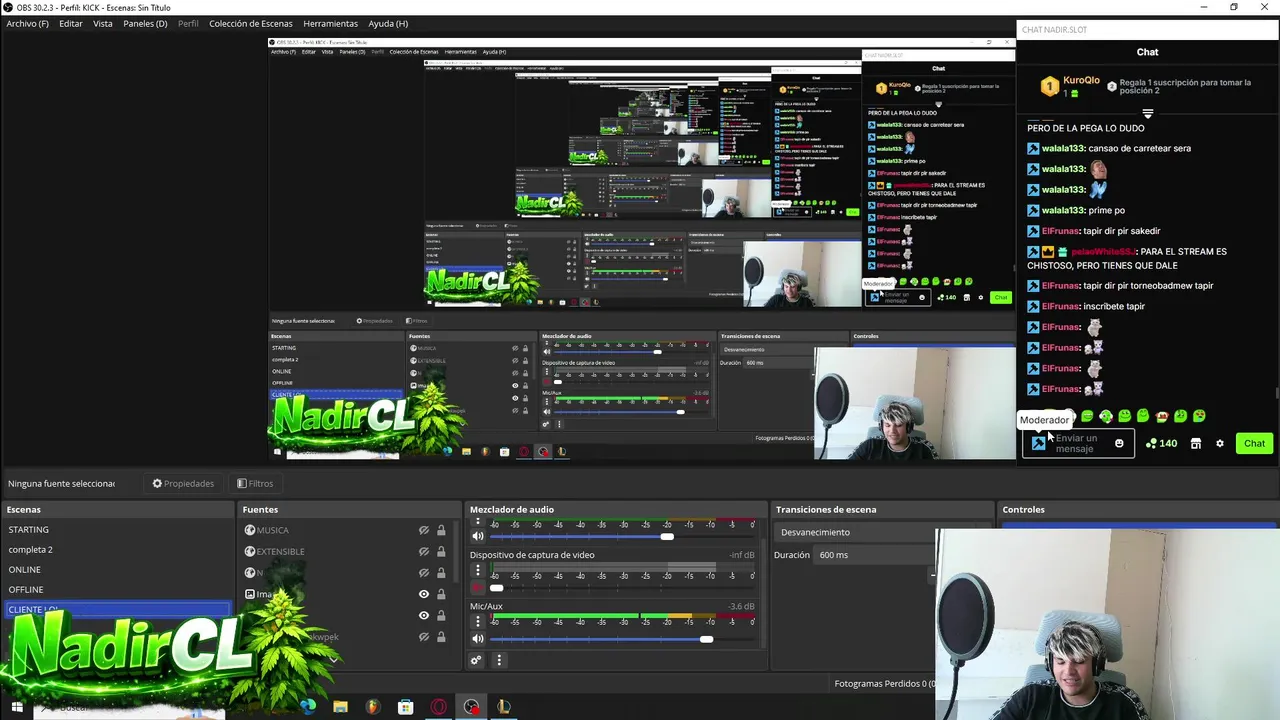Viewport: 1280px width, 720px height.
Task: Toggle lock on the Ima... image source
Action: 441,594
